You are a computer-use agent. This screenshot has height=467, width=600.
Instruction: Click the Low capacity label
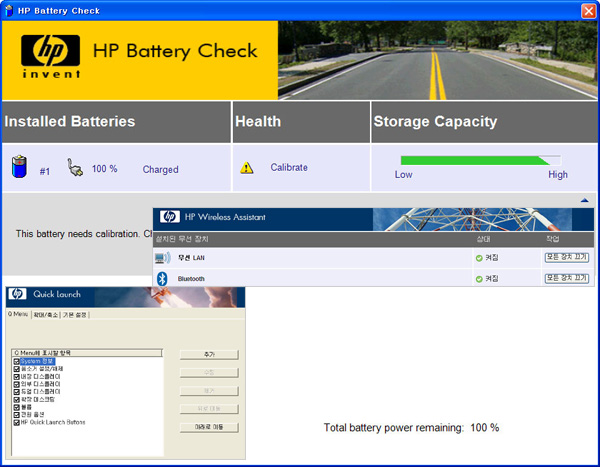pyautogui.click(x=403, y=175)
